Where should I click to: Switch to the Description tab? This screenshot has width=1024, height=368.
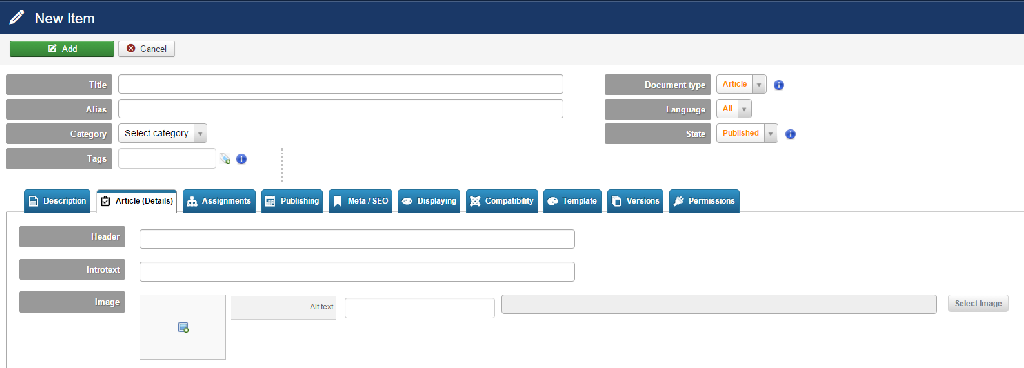coord(57,201)
